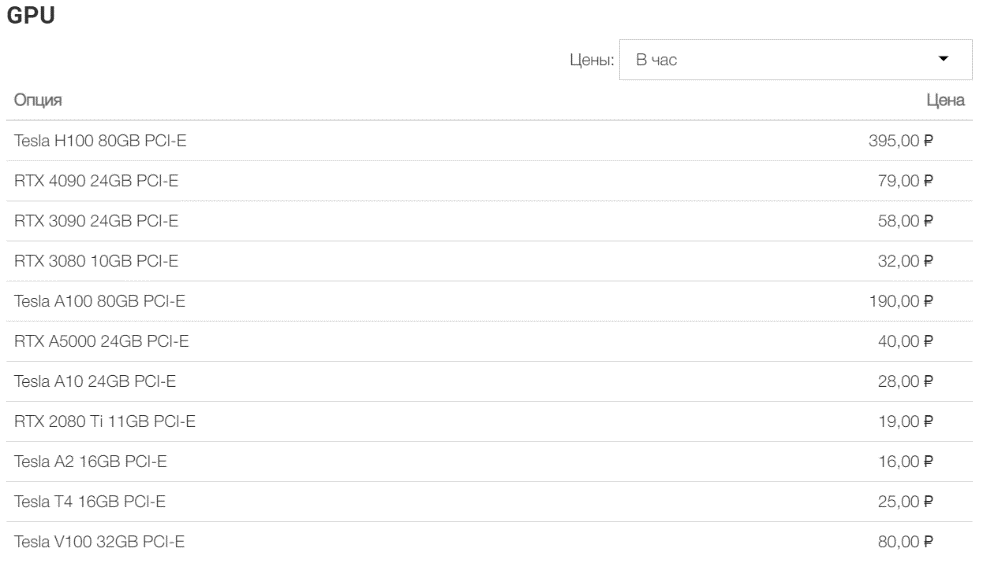The width and height of the screenshot is (983, 574).
Task: Click the 395,00 ₽ price for Tesla H100
Action: click(900, 141)
